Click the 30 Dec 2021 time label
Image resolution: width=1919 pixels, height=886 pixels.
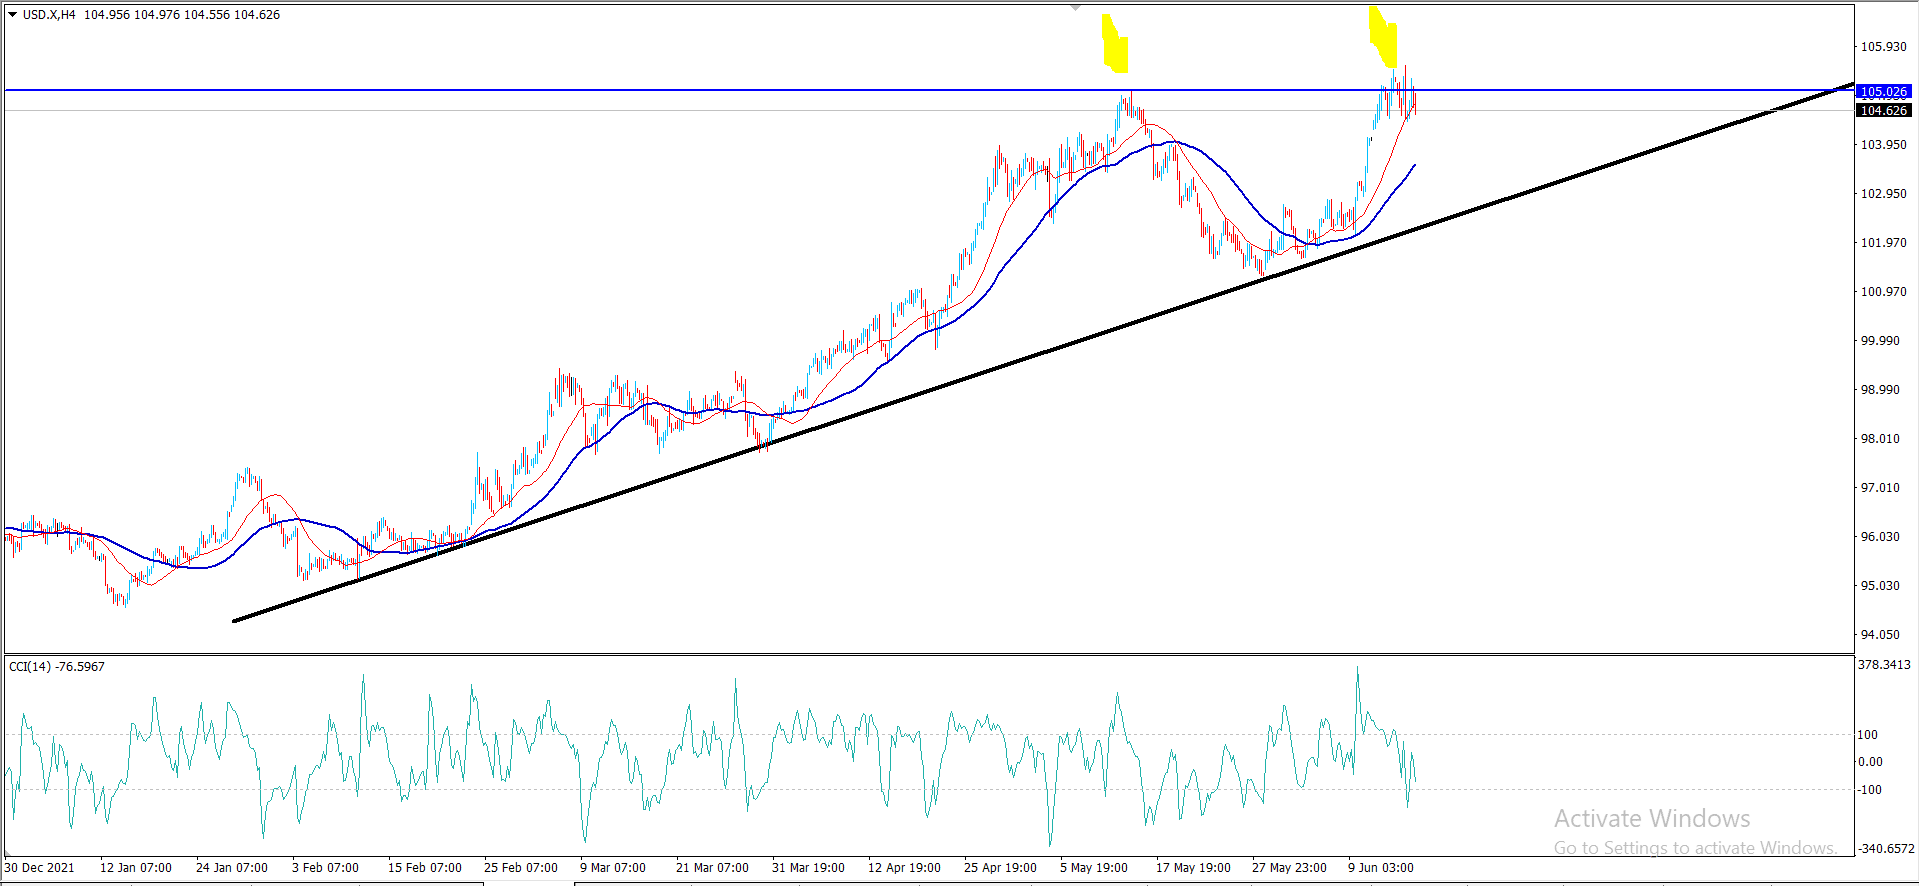point(40,868)
